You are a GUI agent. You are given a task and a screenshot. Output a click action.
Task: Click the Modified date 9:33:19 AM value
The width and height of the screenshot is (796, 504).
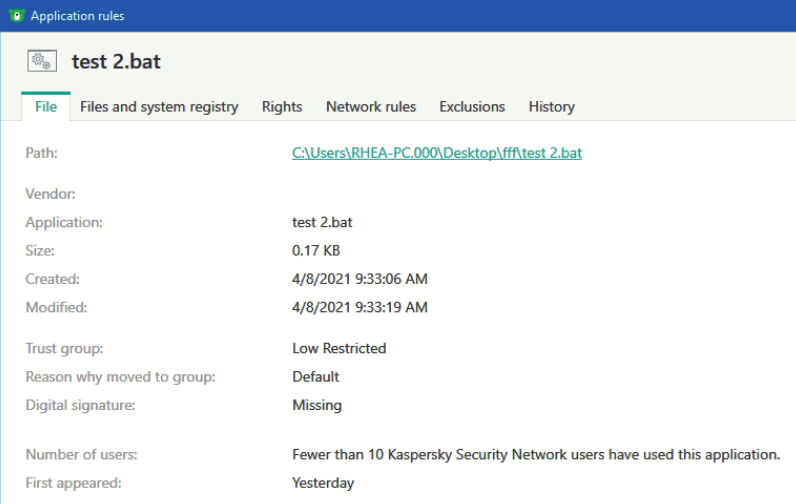coord(360,307)
